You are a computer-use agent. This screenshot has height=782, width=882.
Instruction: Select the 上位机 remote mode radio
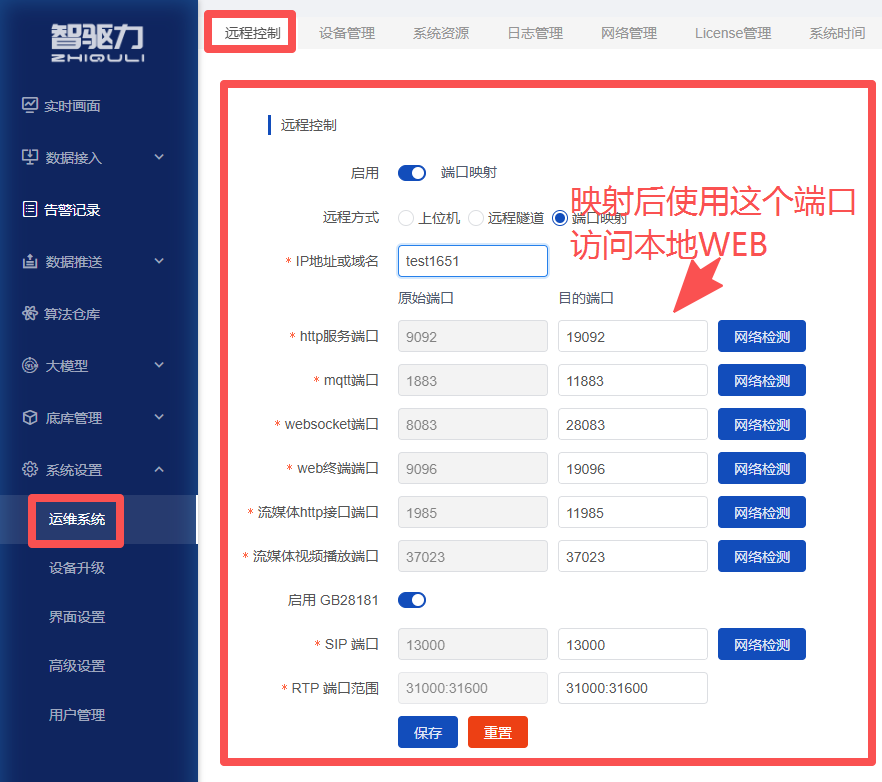(406, 218)
